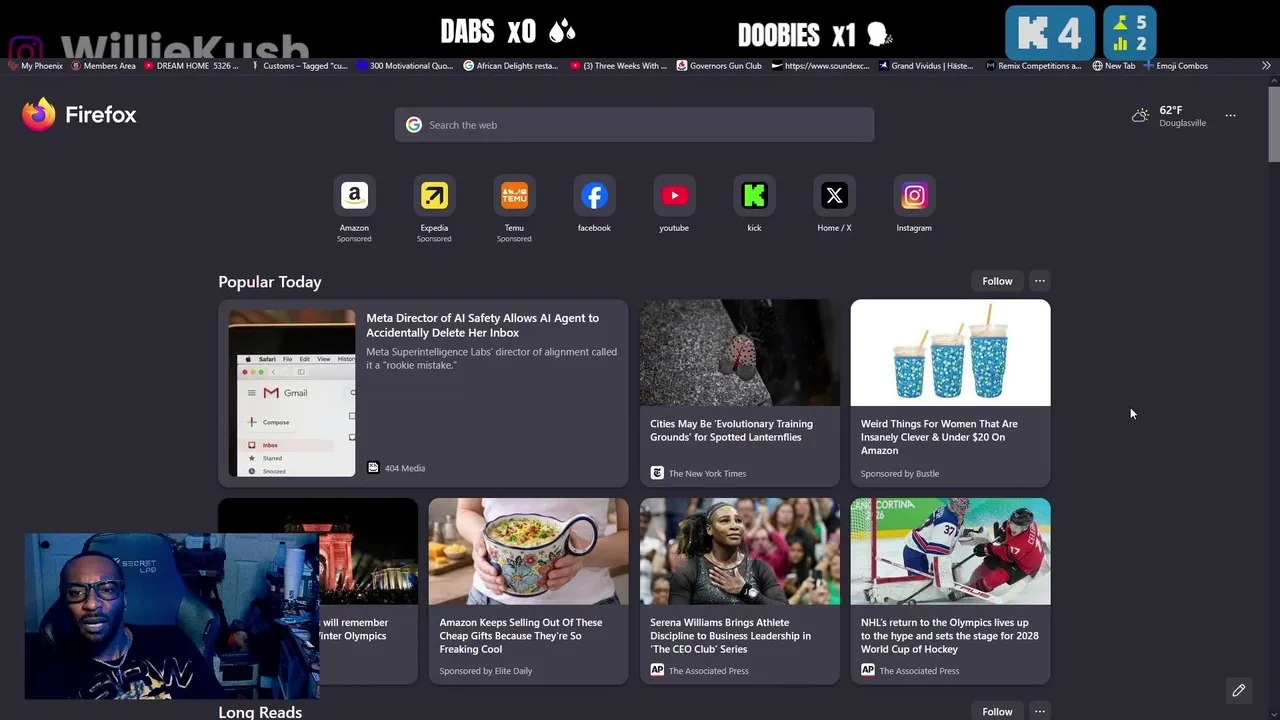Screen dimensions: 1280x720
Task: Open the soundexc... bookmark
Action: tap(820, 66)
